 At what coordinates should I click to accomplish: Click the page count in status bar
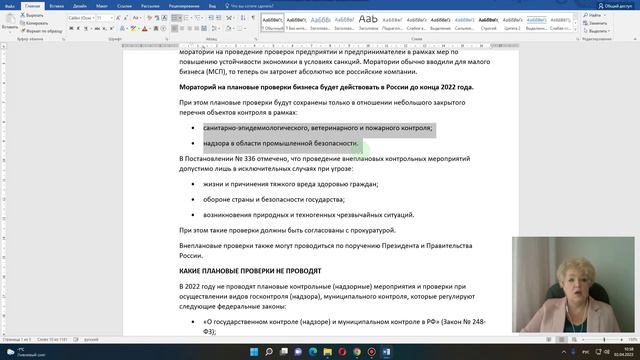pyautogui.click(x=16, y=339)
